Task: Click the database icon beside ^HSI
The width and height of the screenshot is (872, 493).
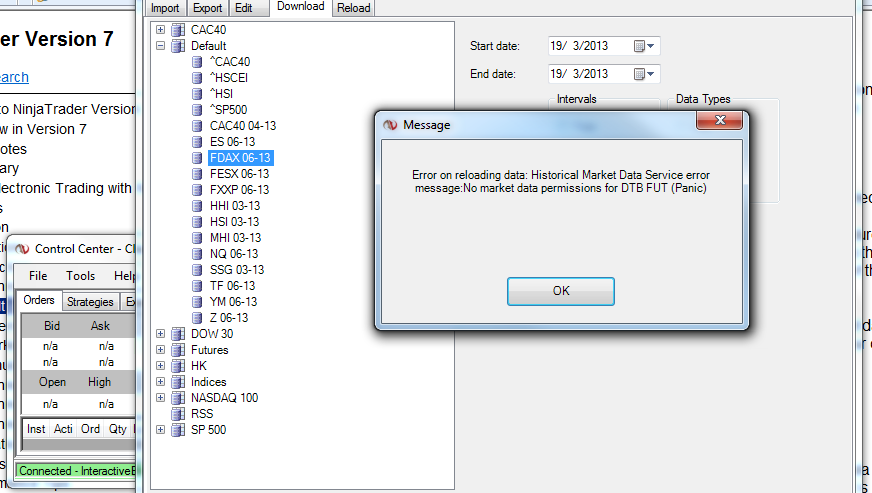Action: click(x=197, y=94)
